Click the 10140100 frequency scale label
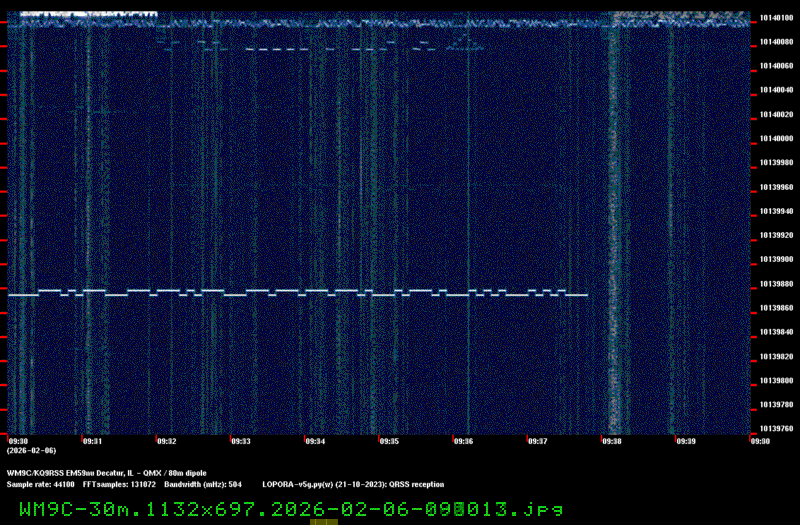This screenshot has height=525, width=800. click(776, 18)
